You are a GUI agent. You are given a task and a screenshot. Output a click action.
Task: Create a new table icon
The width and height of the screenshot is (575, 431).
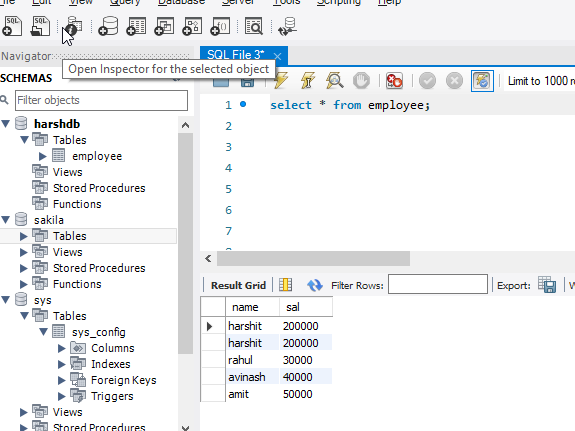coord(136,26)
